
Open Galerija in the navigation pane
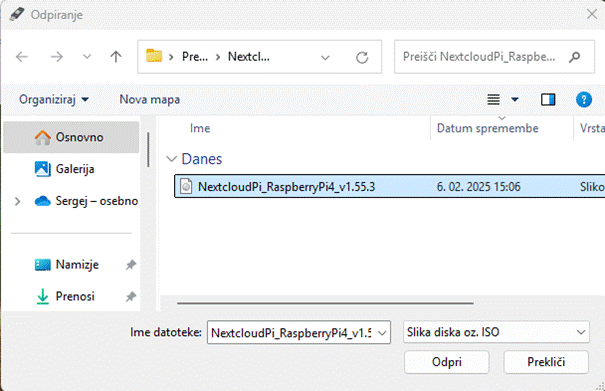[x=75, y=169]
